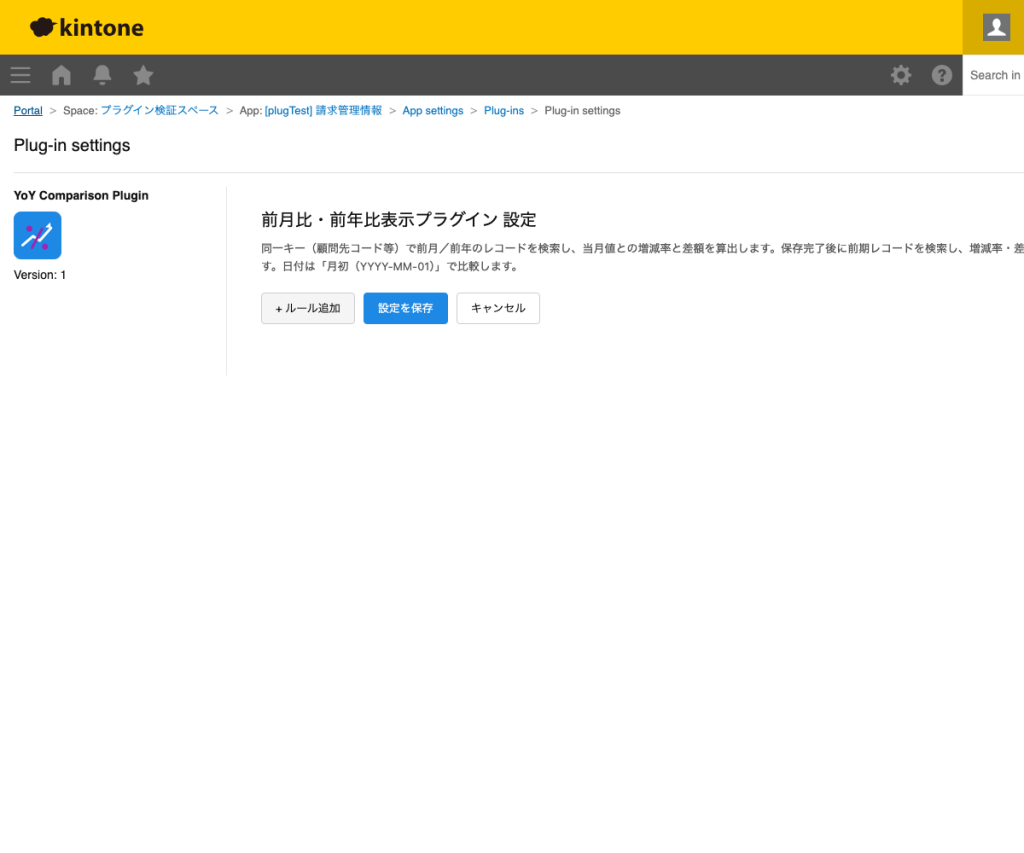Open the settings gear icon

click(x=900, y=75)
